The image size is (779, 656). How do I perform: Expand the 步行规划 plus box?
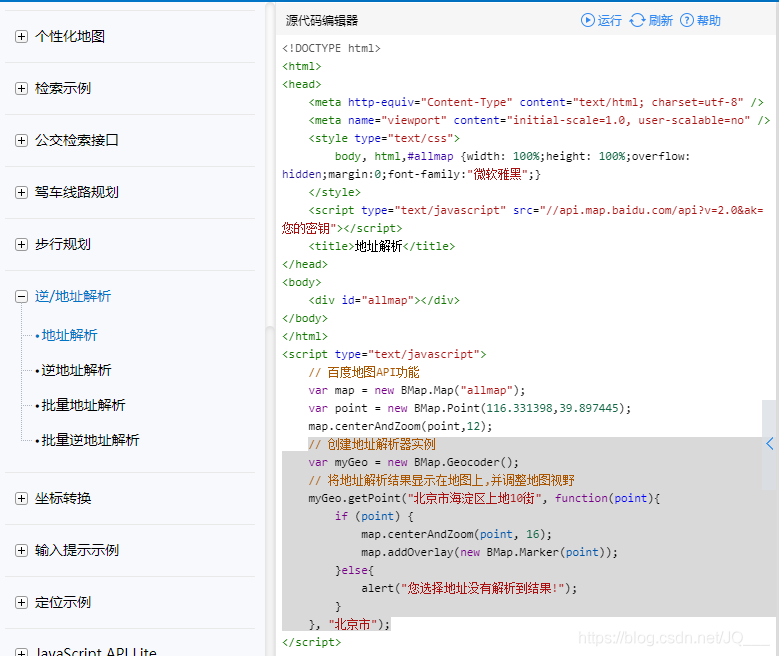tap(21, 245)
